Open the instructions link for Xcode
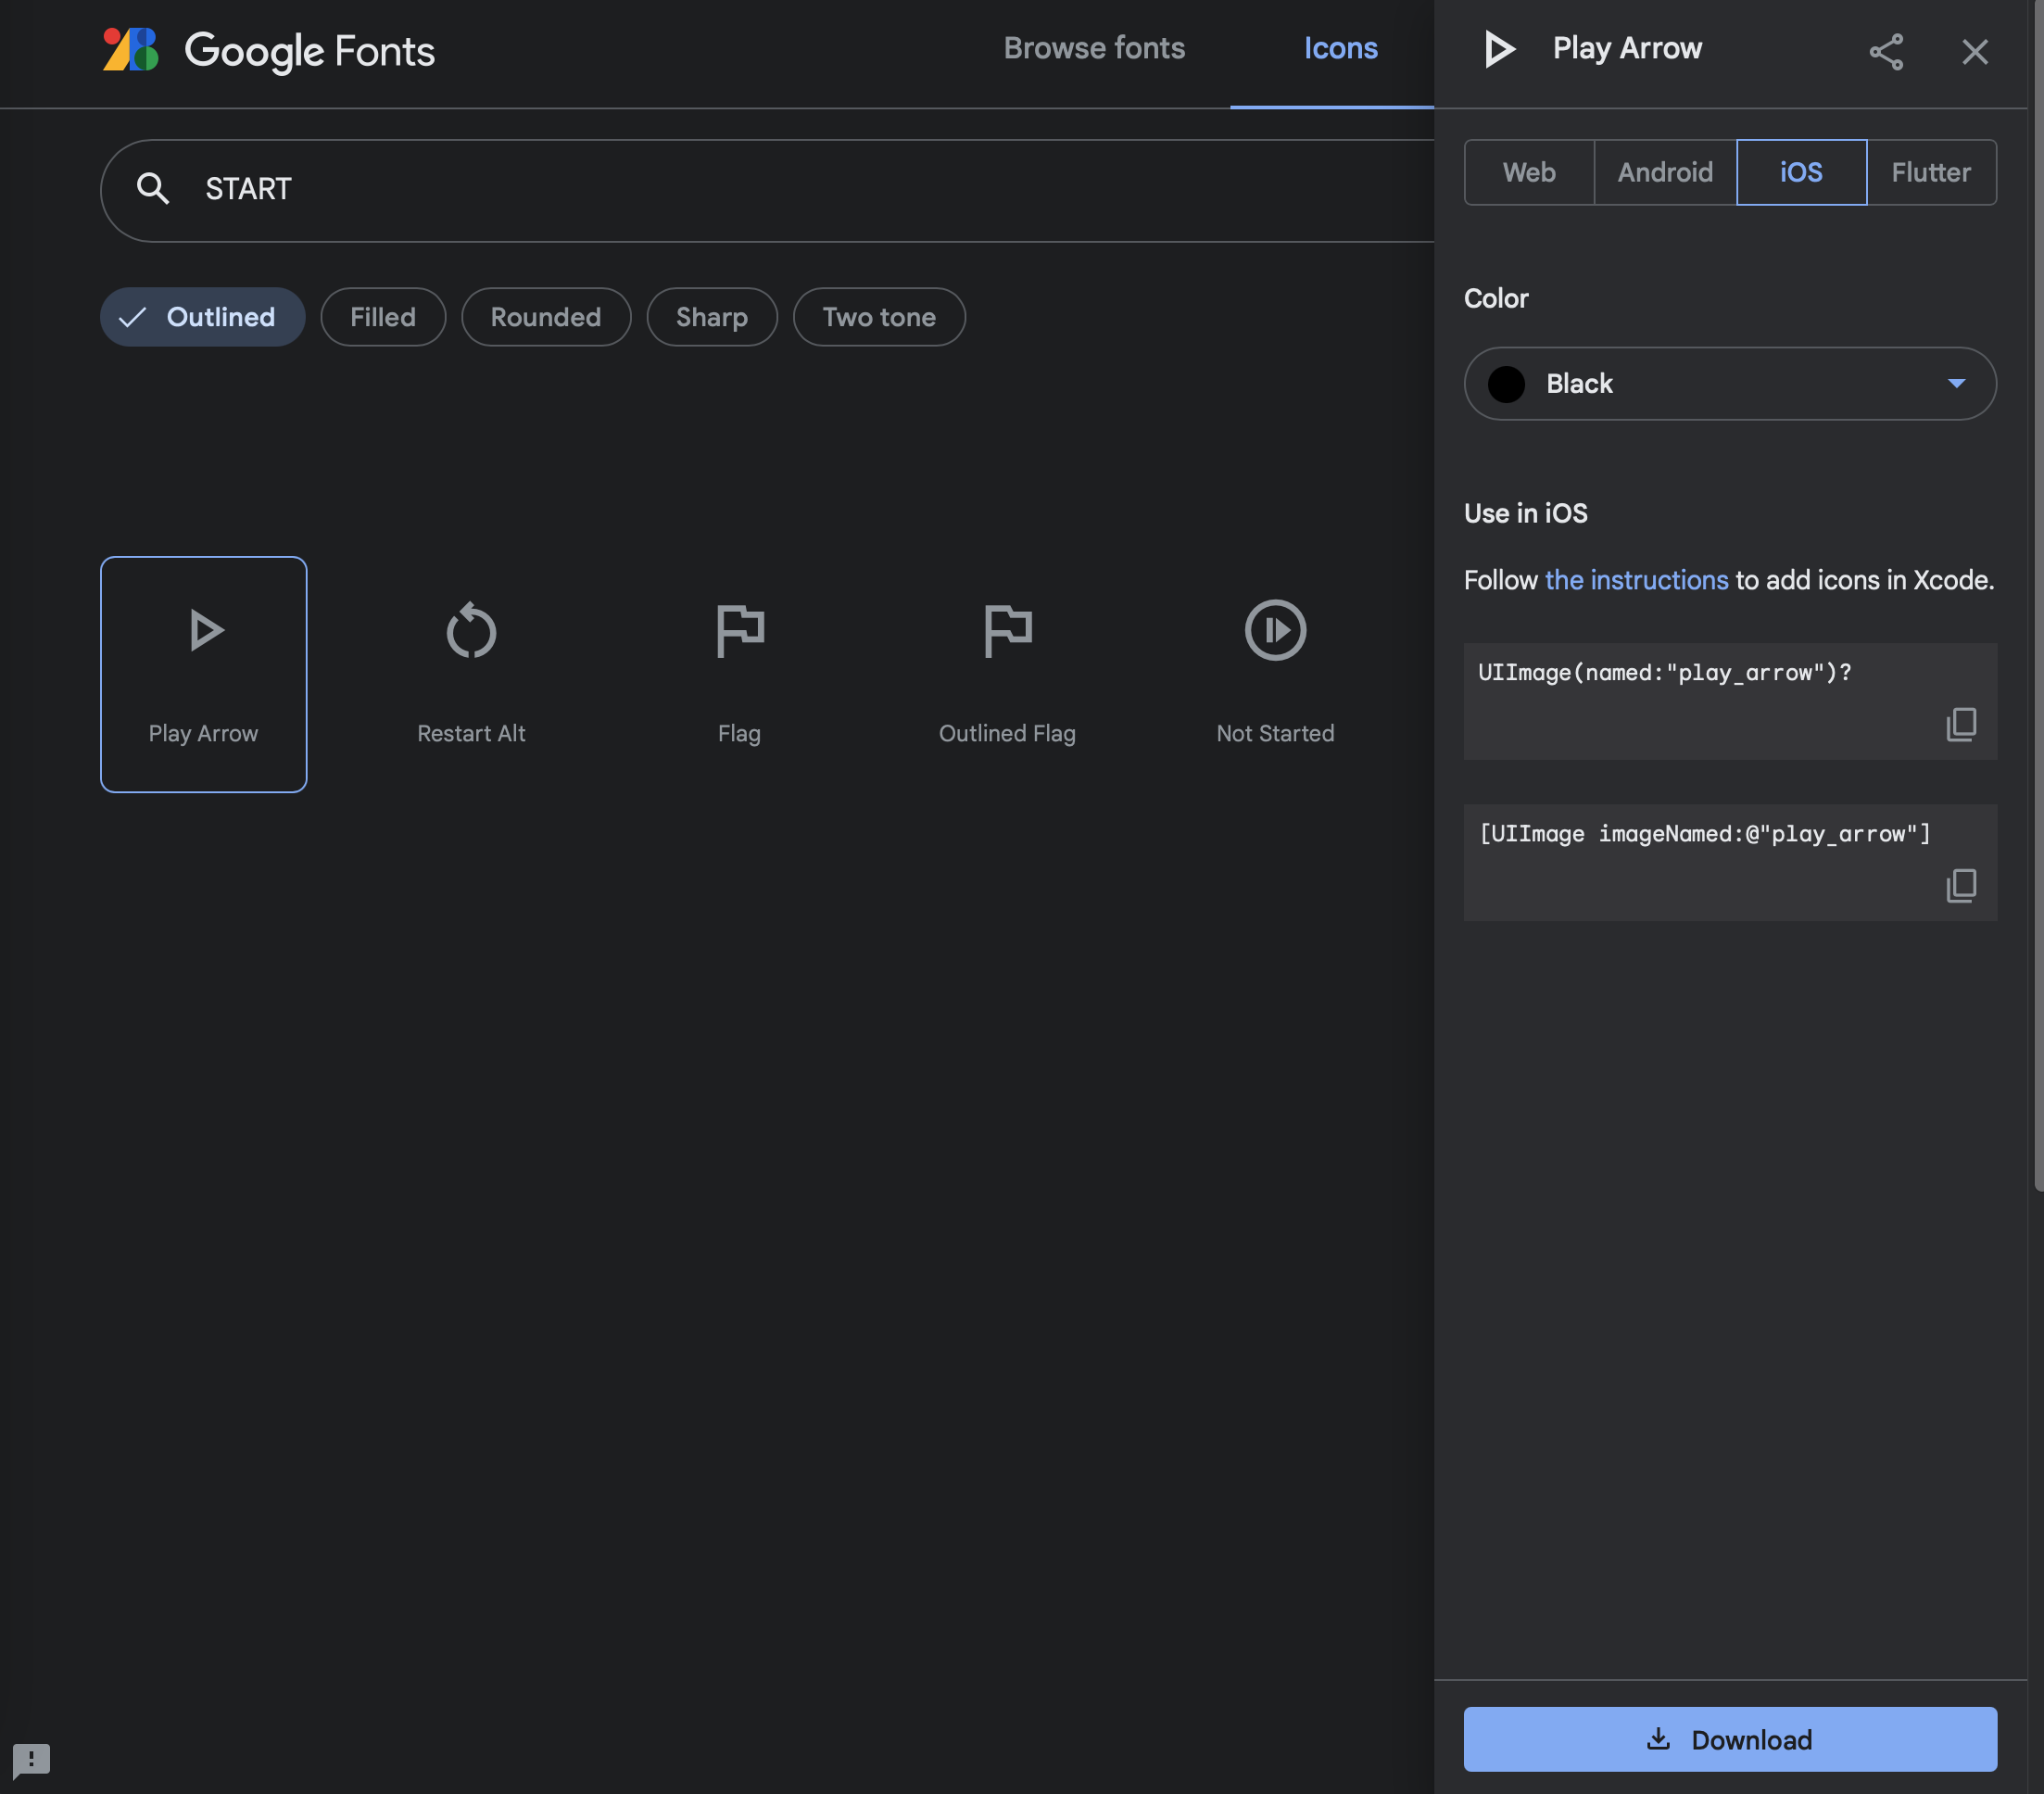 point(1636,580)
